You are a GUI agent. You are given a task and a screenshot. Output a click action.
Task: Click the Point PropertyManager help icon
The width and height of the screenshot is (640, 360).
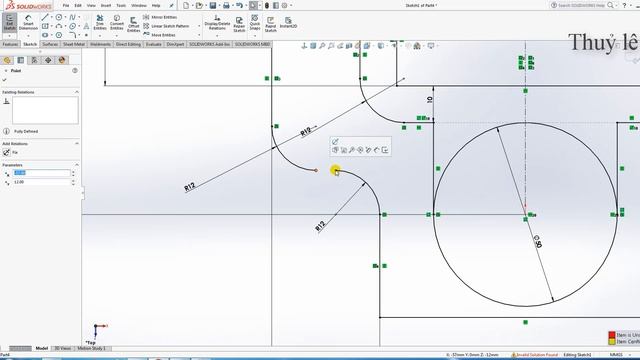(x=75, y=71)
